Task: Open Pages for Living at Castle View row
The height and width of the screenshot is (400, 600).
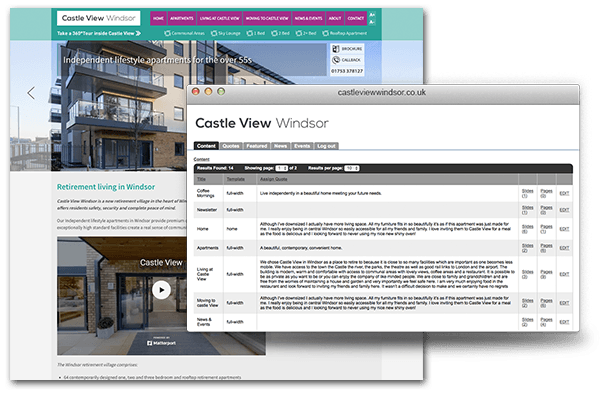Action: pyautogui.click(x=546, y=274)
